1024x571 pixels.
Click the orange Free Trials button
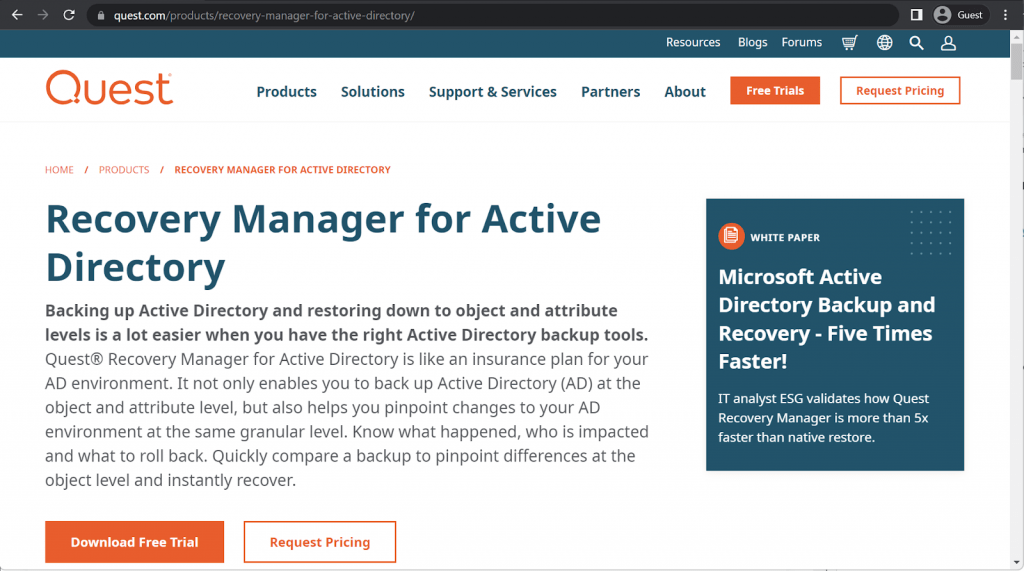(775, 91)
